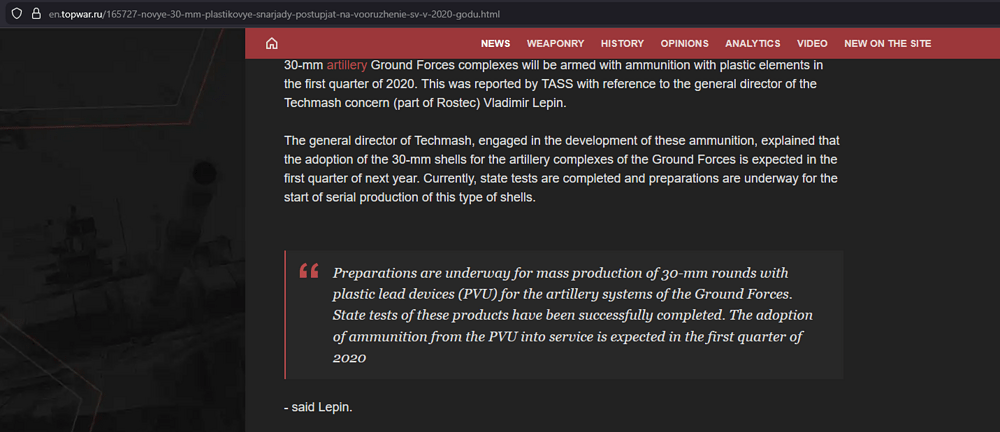
Task: Select HISTORY in the navigation bar
Action: 622,44
